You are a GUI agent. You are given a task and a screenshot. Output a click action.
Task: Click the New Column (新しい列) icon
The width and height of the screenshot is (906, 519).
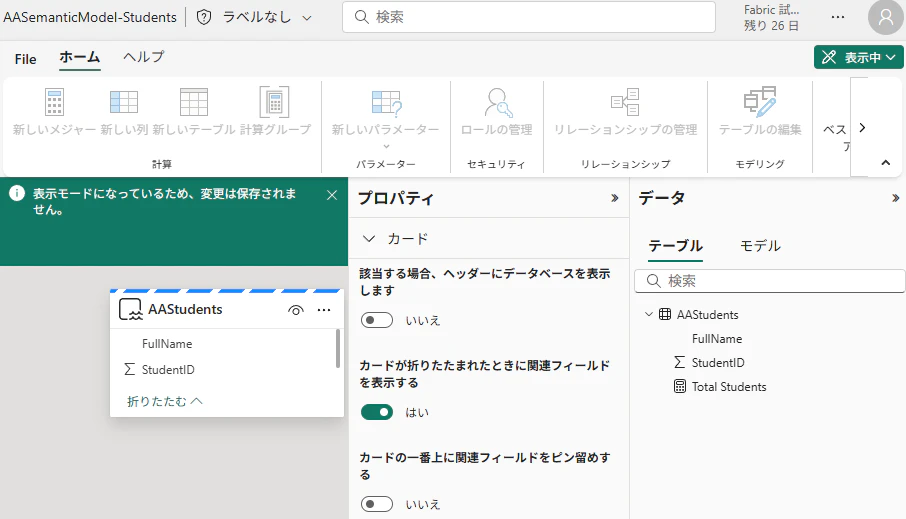click(x=124, y=102)
